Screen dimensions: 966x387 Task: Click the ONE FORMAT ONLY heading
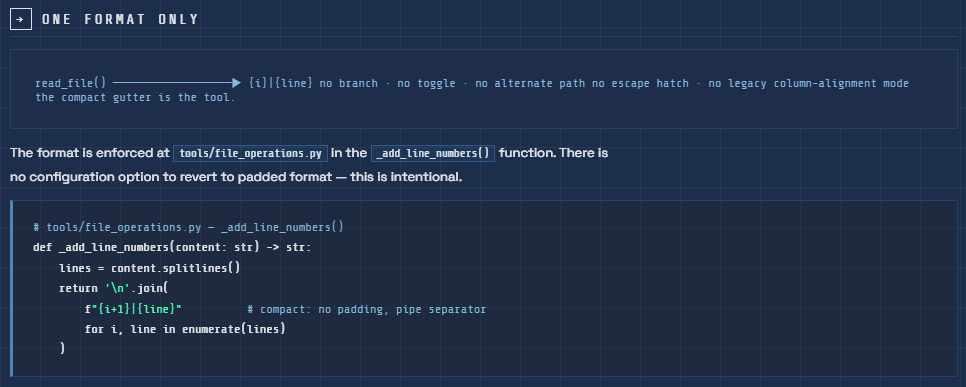tap(120, 19)
